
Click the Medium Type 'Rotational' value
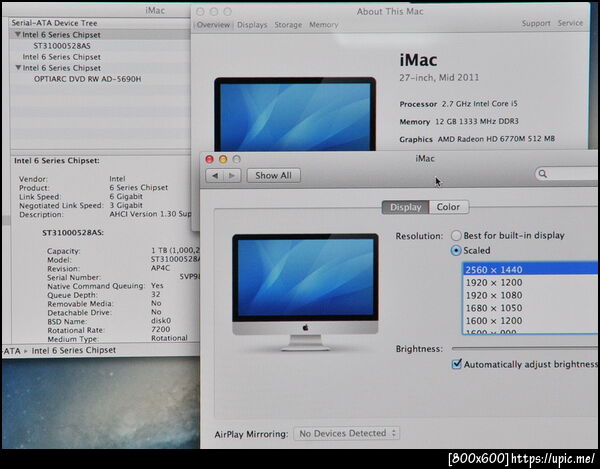169,338
